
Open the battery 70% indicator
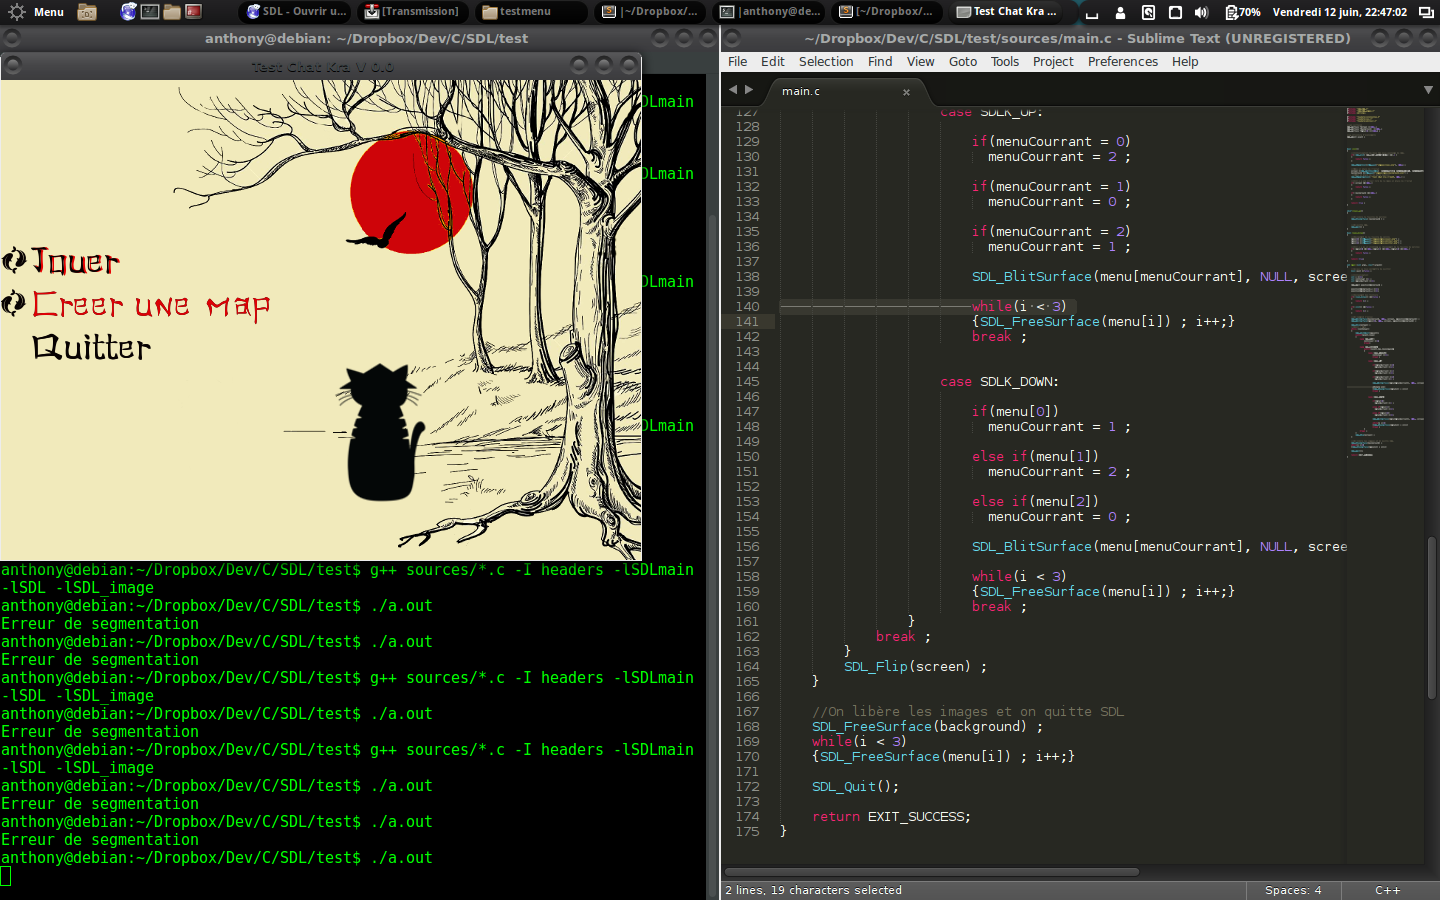(1243, 12)
